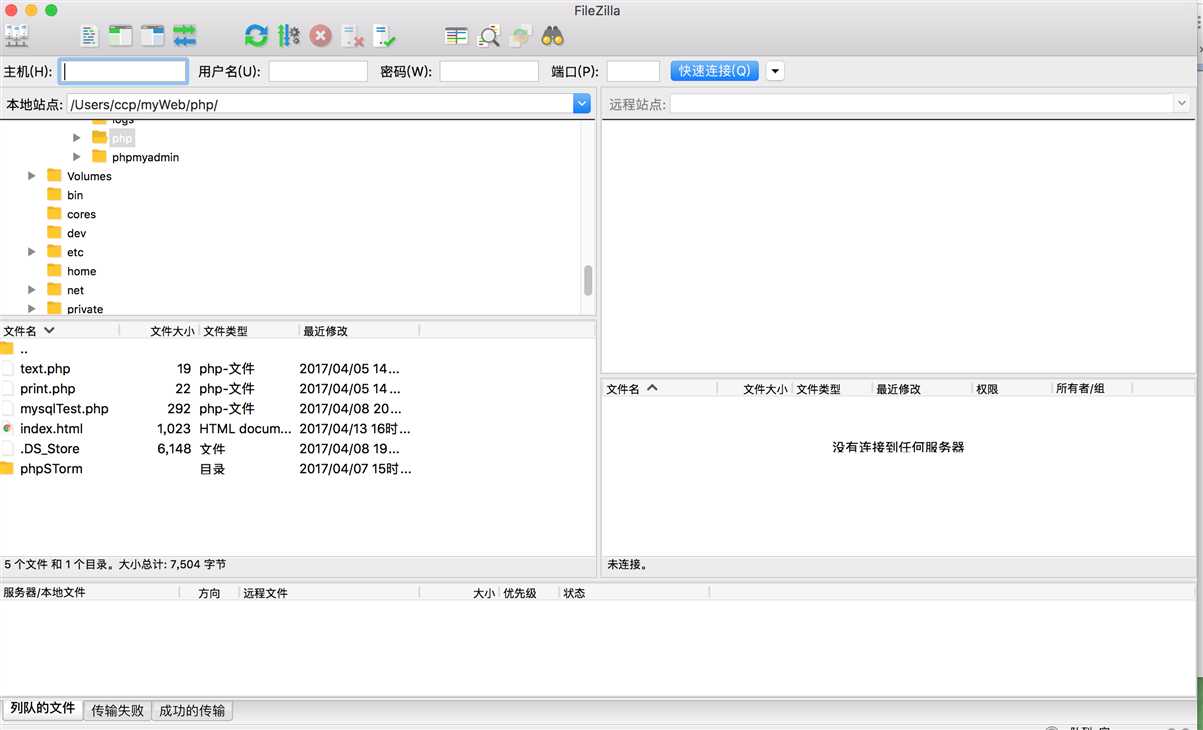Screen dimensions: 1203x730
Task: Click queue 优先级 column header
Action: [529, 593]
